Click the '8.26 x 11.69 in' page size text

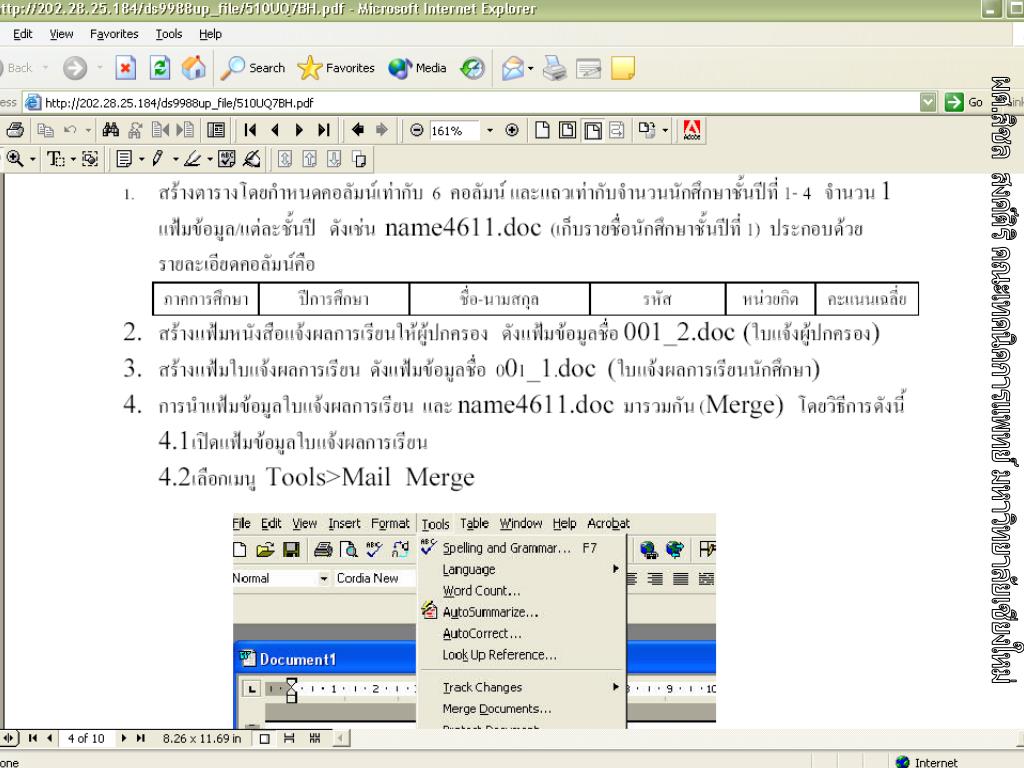(202, 739)
